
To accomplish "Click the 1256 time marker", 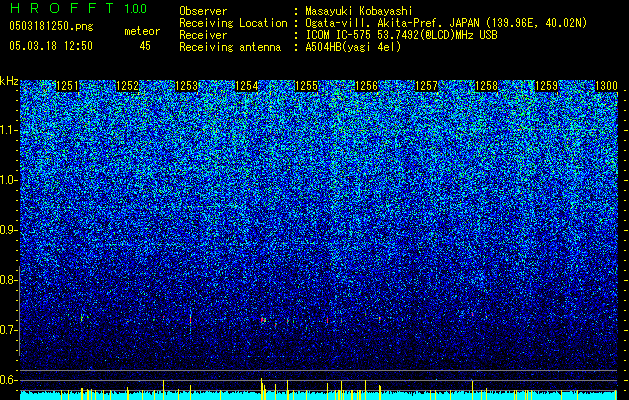I will (x=367, y=86).
